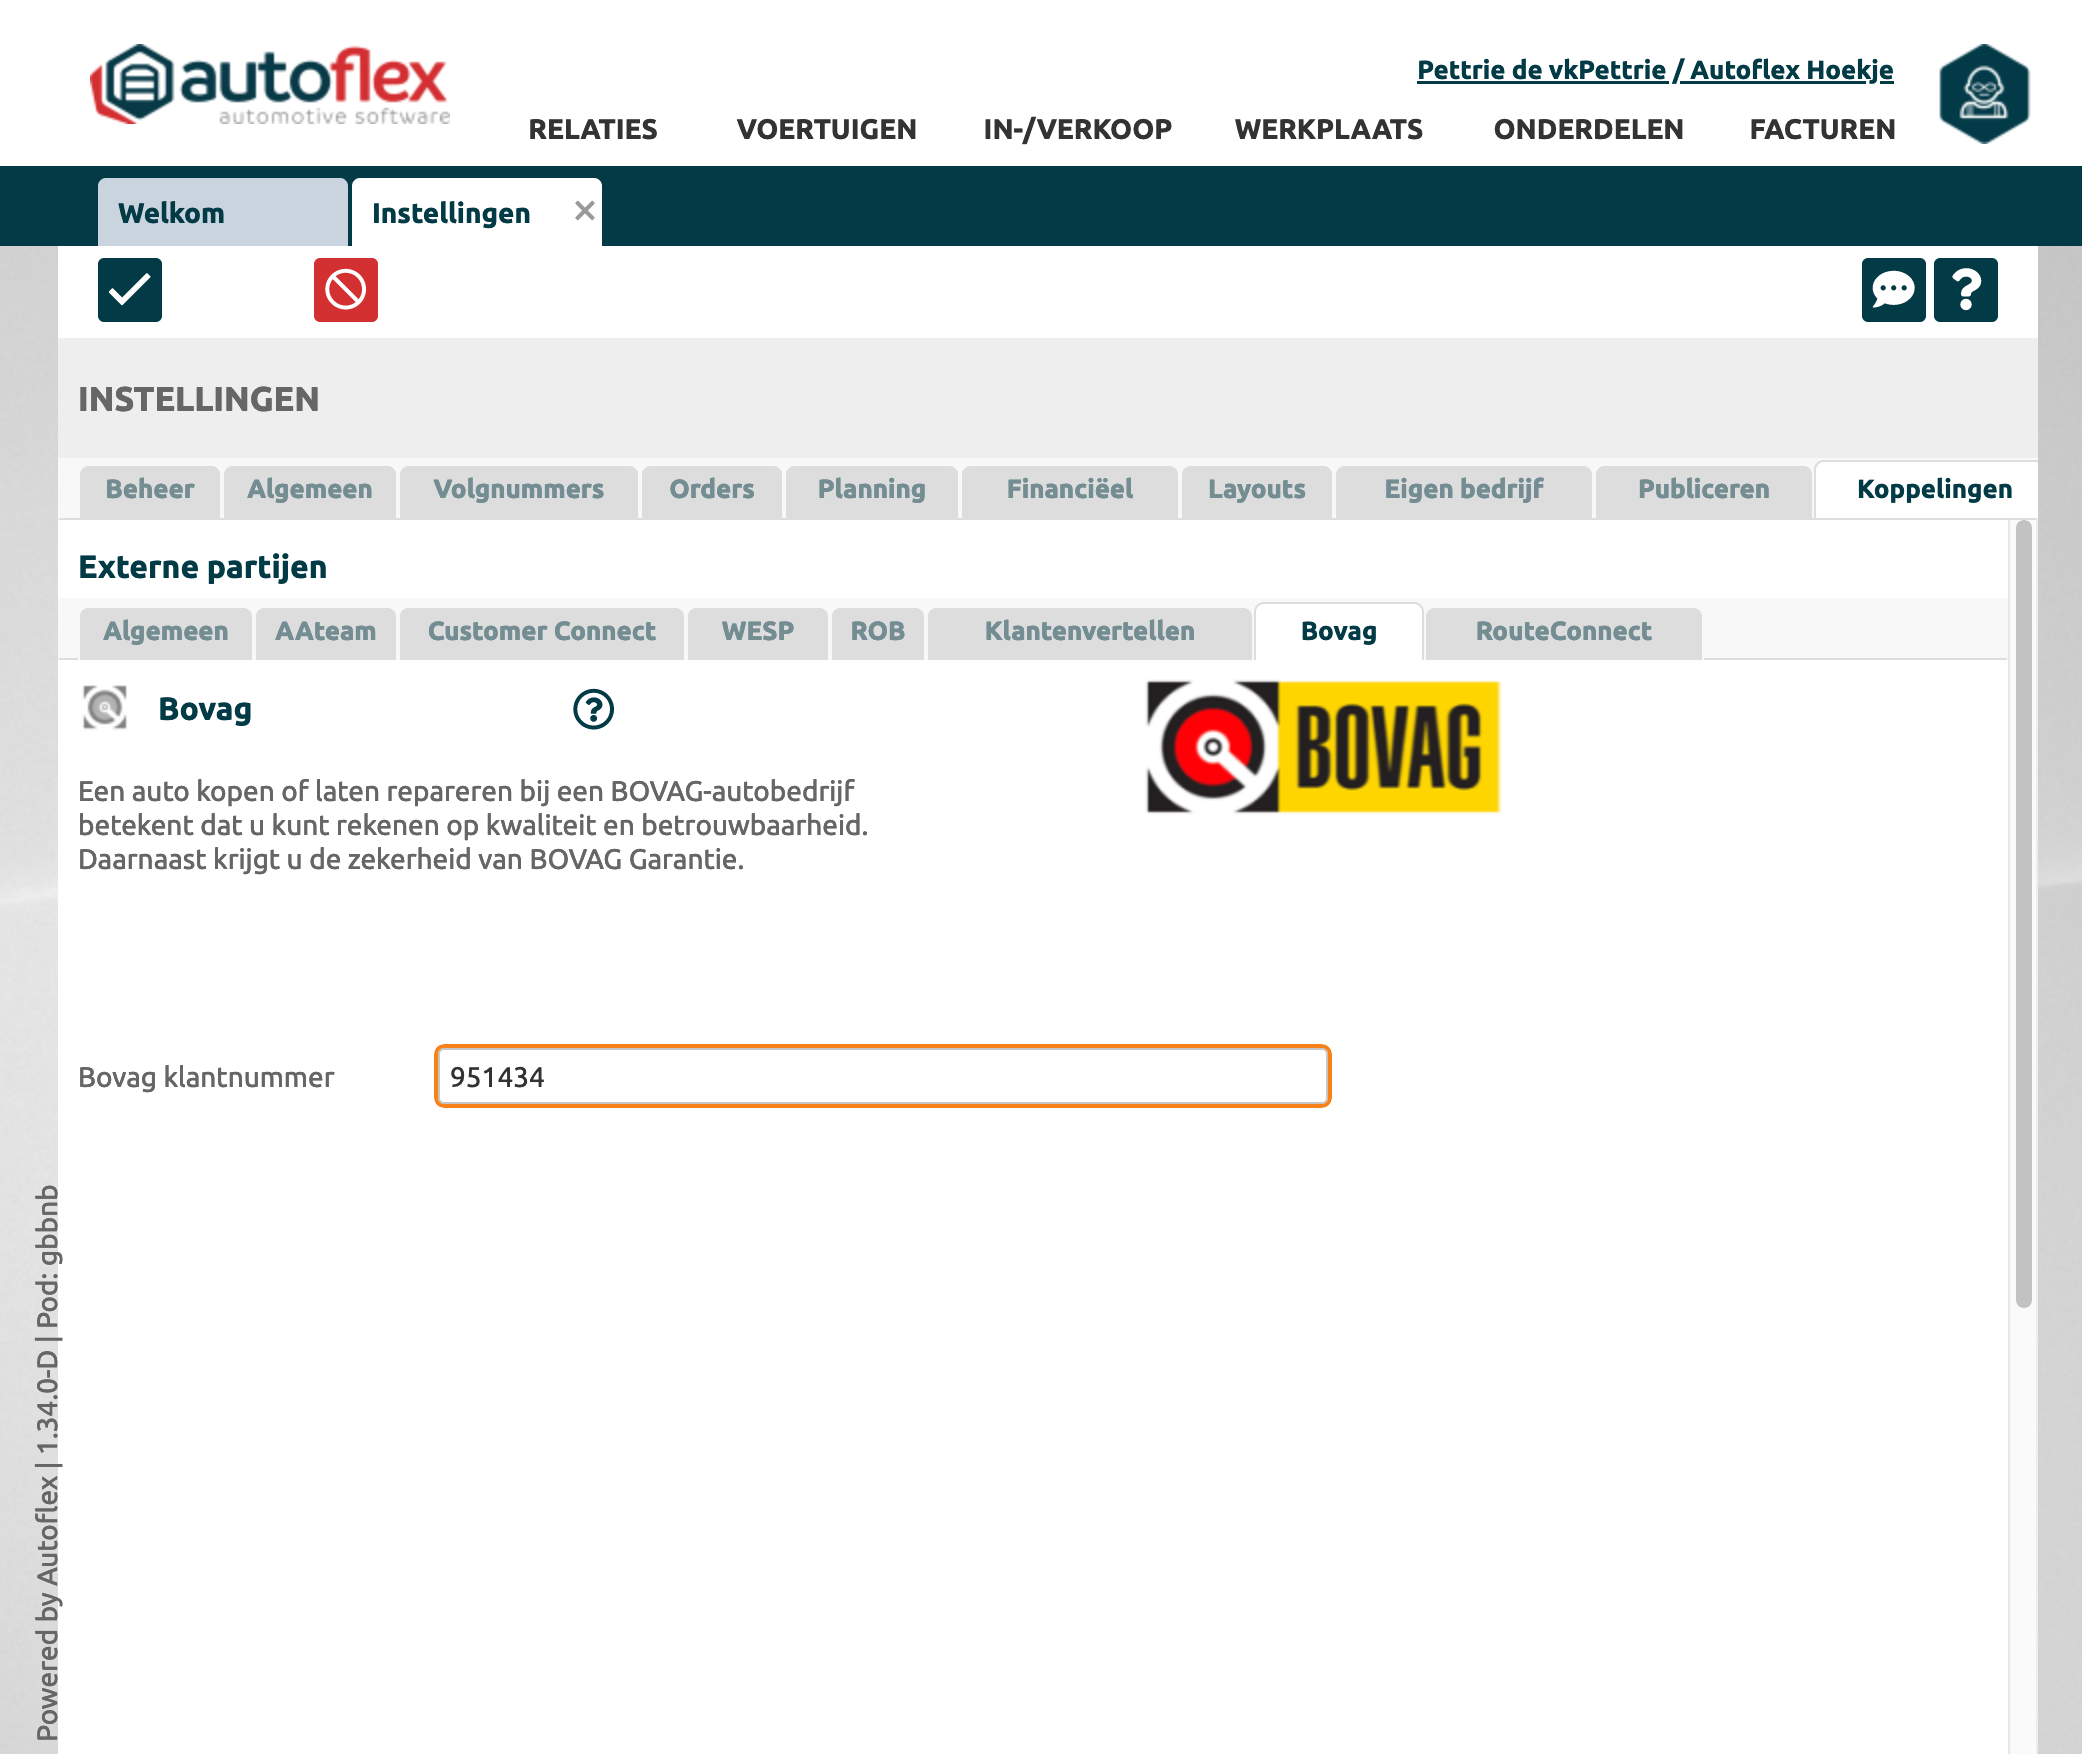Select the Klantenvertellen sub-tab
The width and height of the screenshot is (2082, 1754).
point(1089,631)
